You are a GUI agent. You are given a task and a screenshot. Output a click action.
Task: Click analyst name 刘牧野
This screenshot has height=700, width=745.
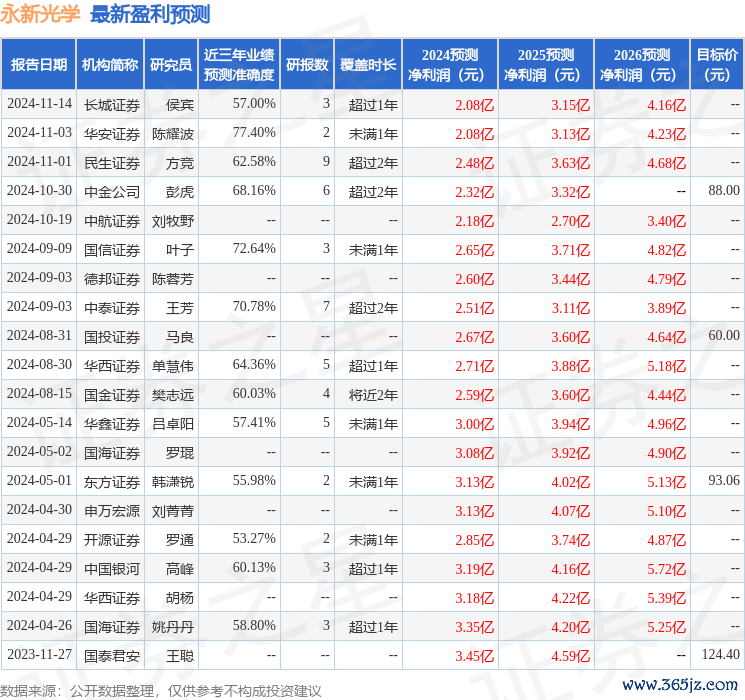173,221
